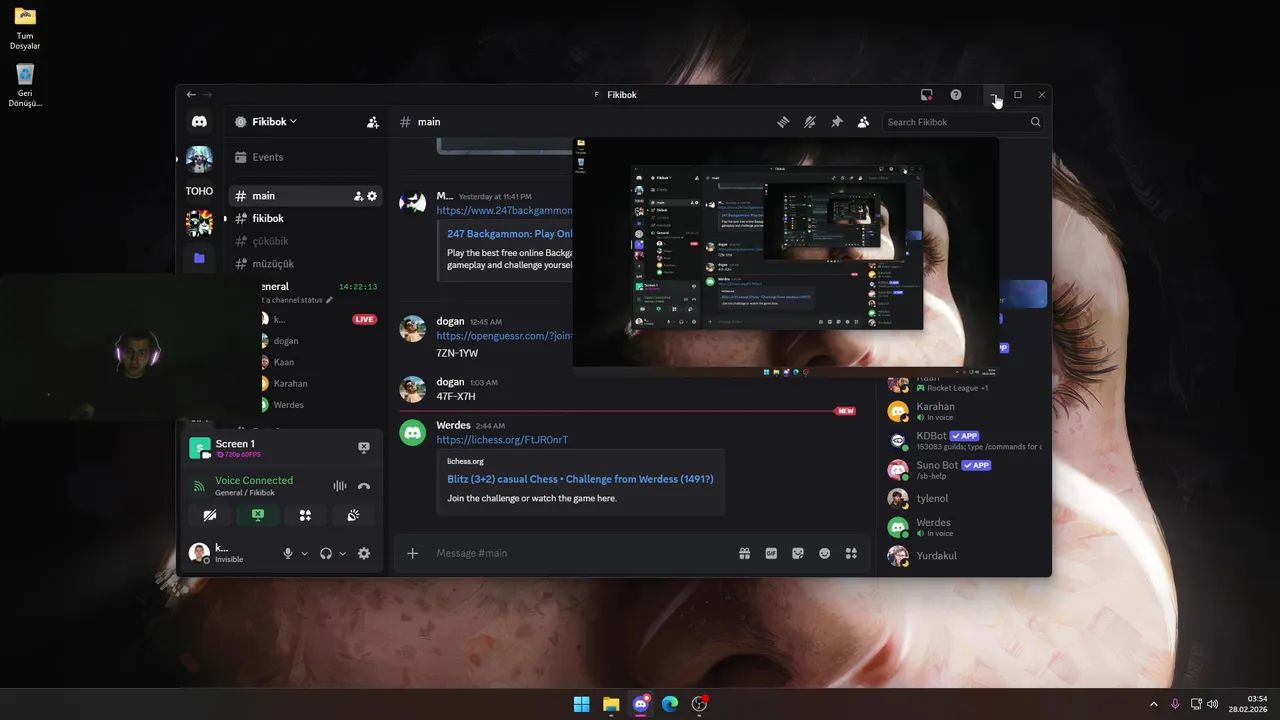Click the Voice Connected status label

(x=254, y=481)
